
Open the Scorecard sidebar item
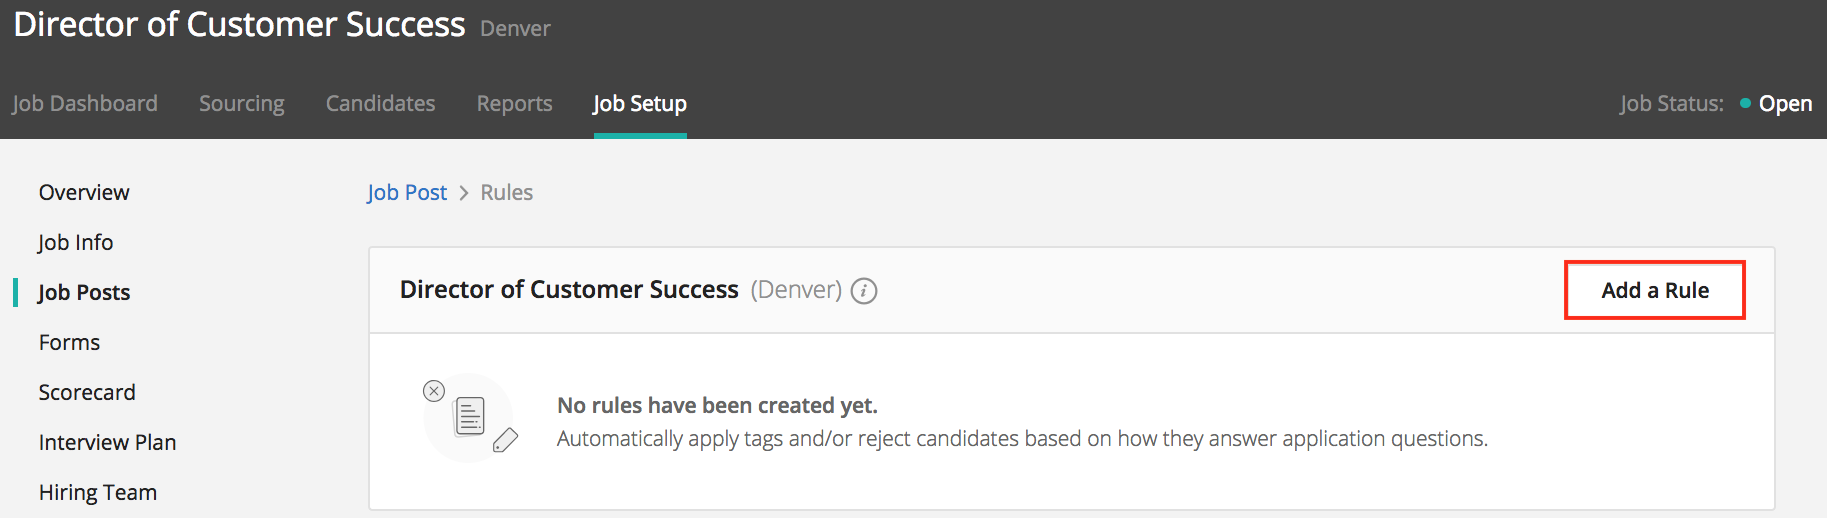point(87,392)
